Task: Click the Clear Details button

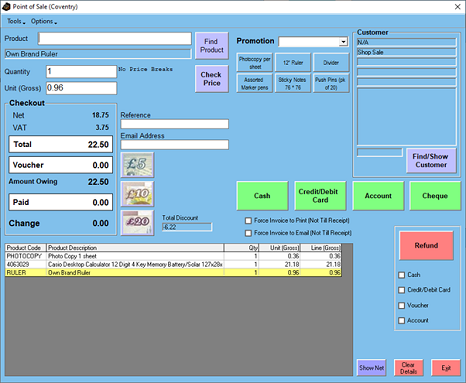Action: [x=409, y=368]
